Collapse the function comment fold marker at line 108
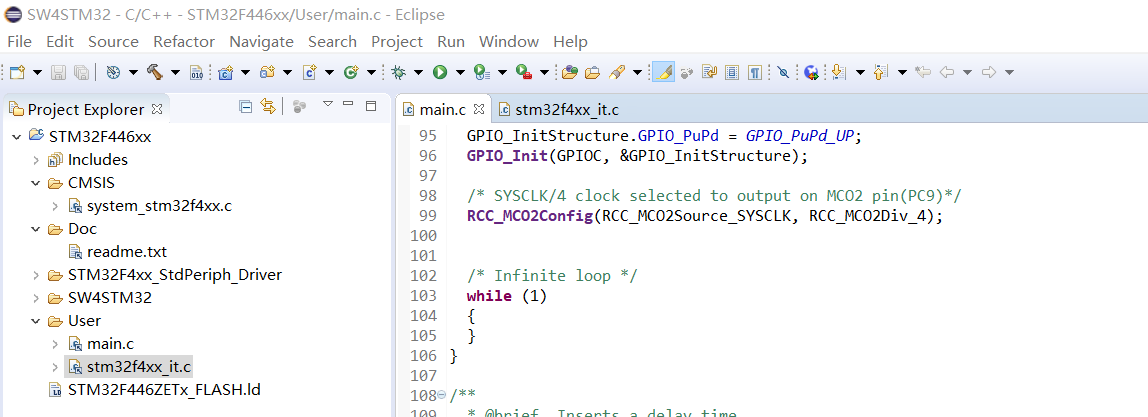The image size is (1148, 417). (441, 395)
